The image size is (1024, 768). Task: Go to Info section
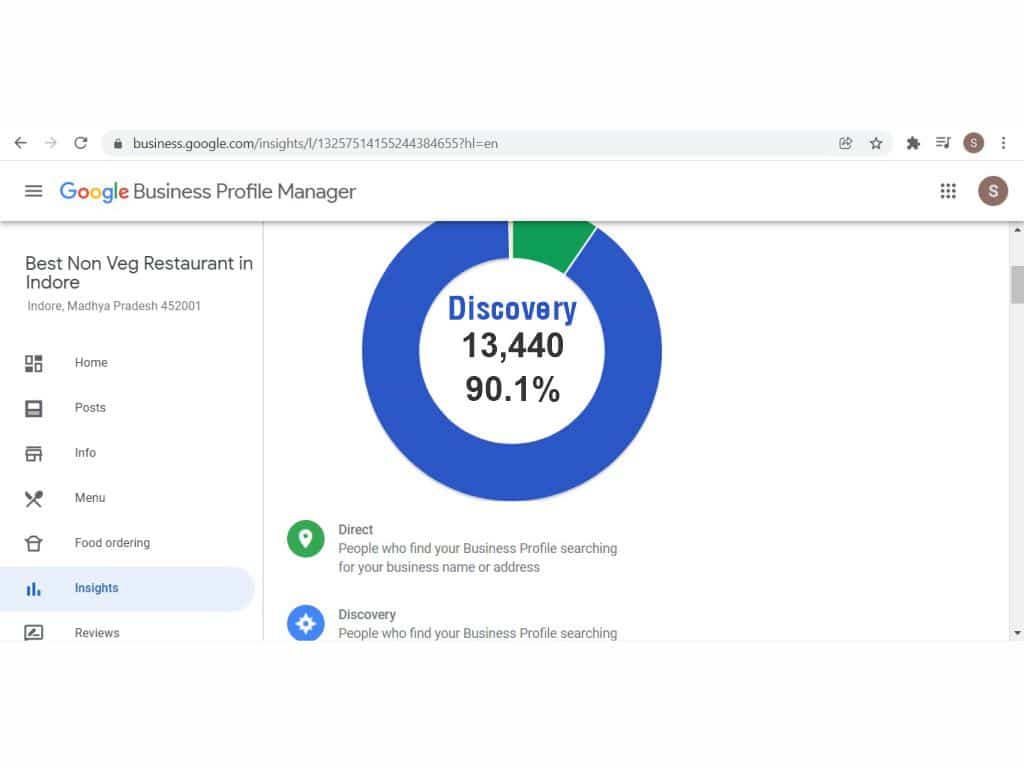tap(85, 453)
